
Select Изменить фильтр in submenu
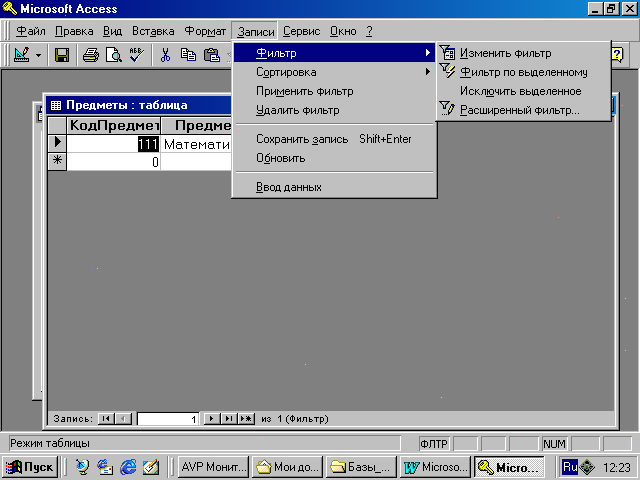point(524,53)
